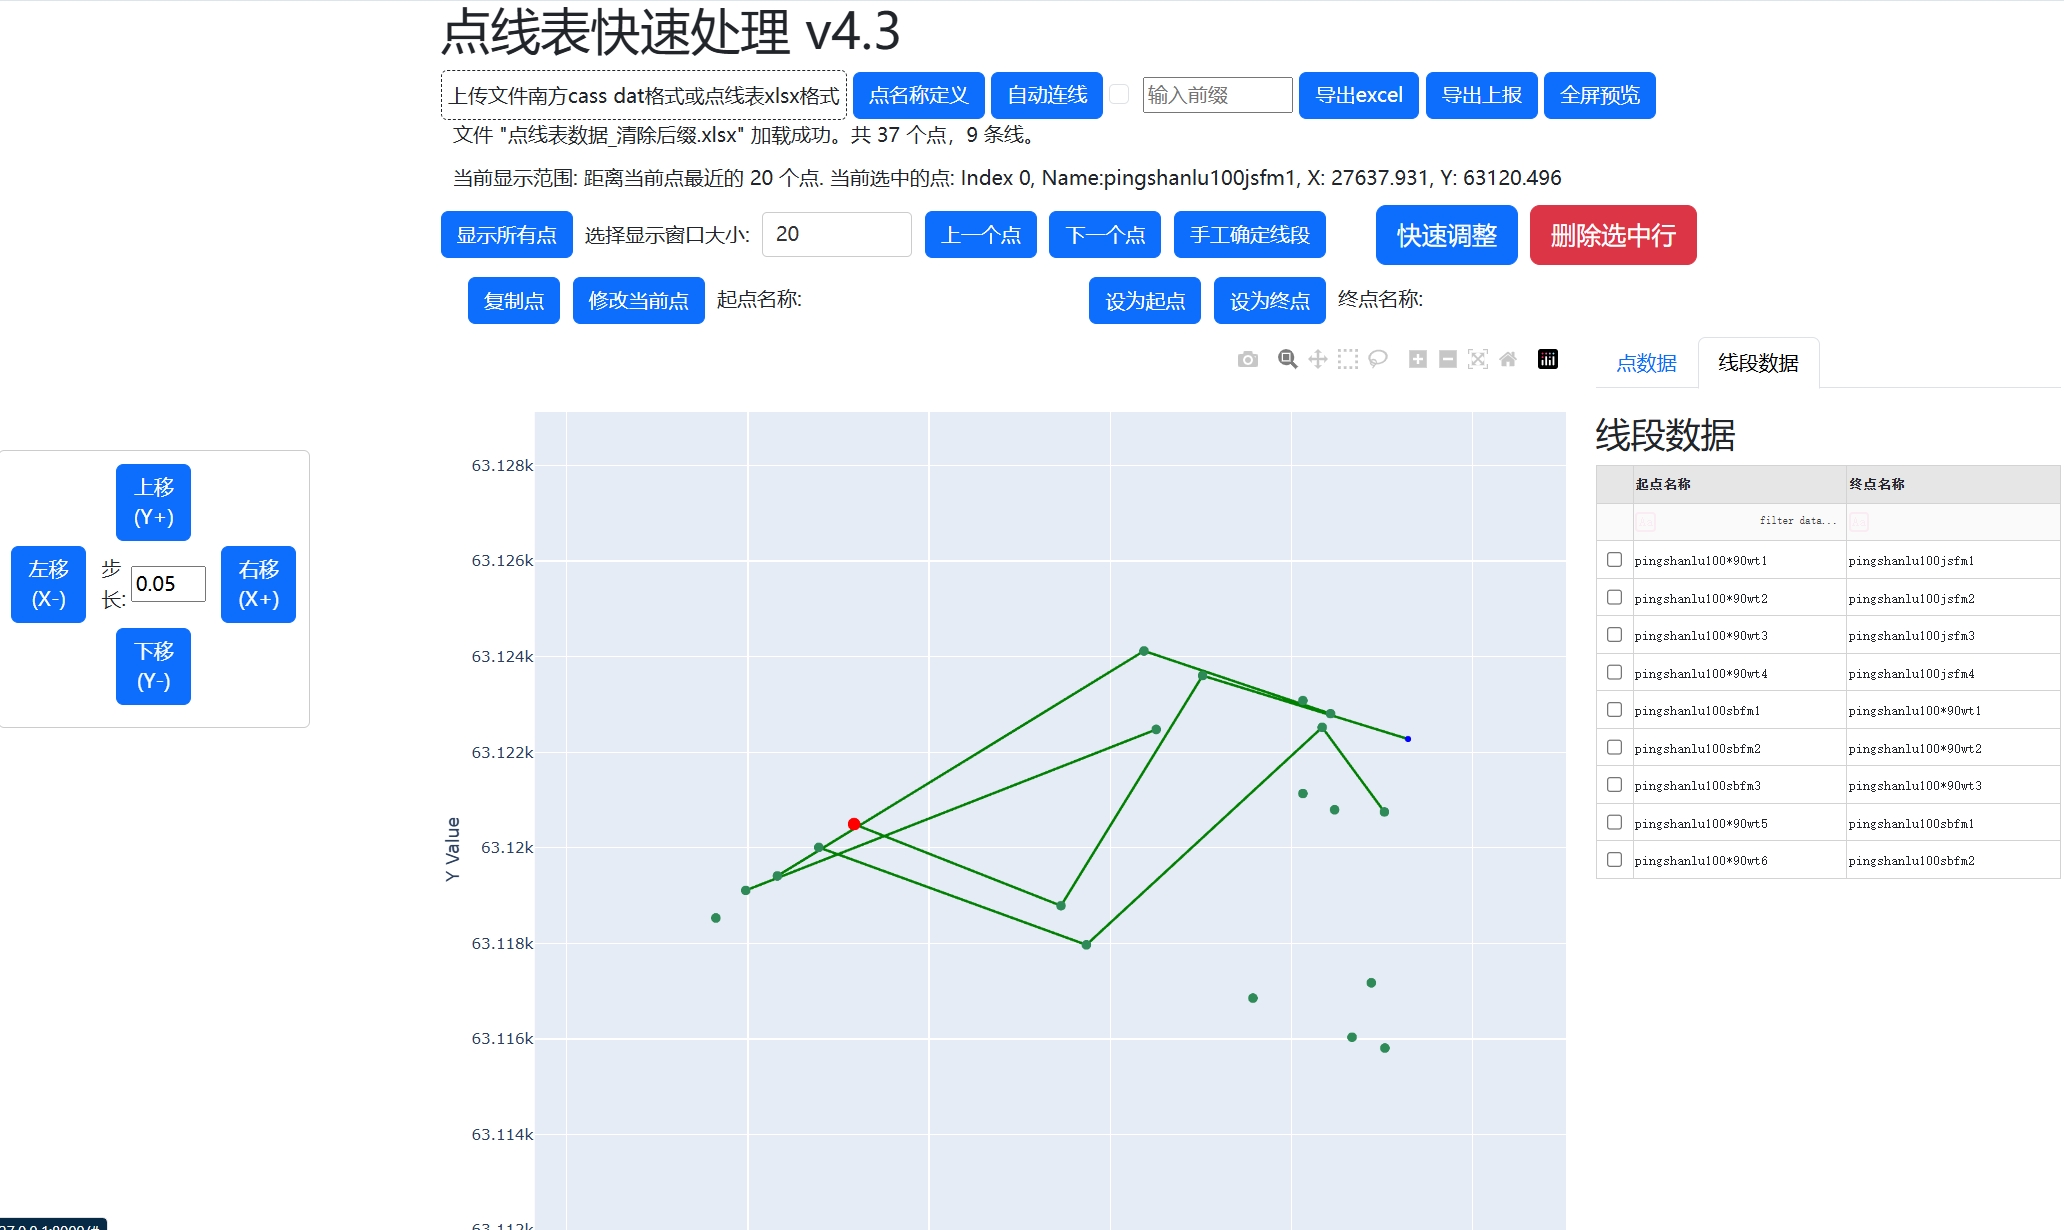Screen dimensions: 2064x1230
Task: Focus the 步长 step input field
Action: point(168,584)
